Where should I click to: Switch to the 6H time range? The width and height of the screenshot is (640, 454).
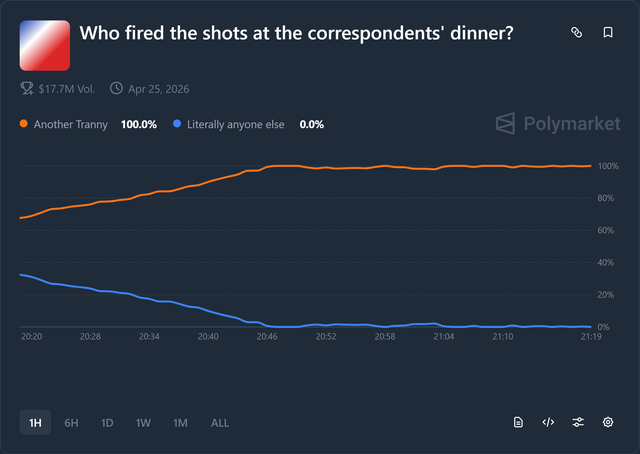71,422
